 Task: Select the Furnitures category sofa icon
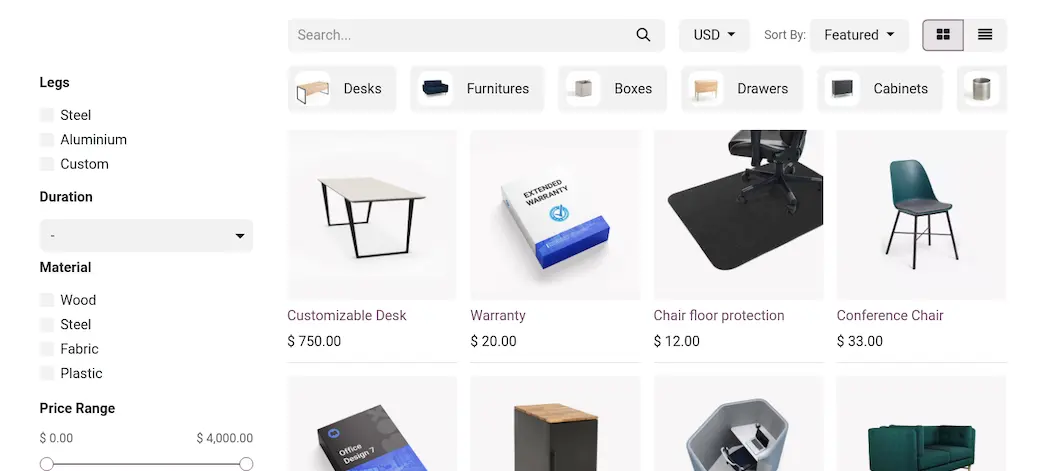[x=436, y=89]
